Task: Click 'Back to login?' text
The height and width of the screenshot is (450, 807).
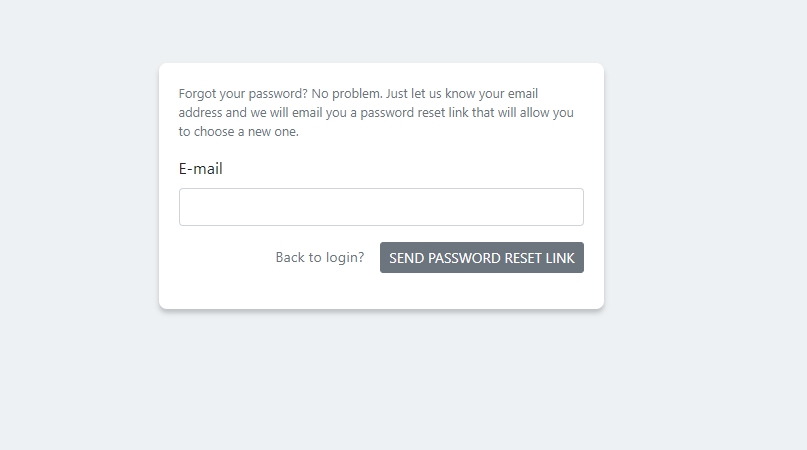Action: (319, 258)
